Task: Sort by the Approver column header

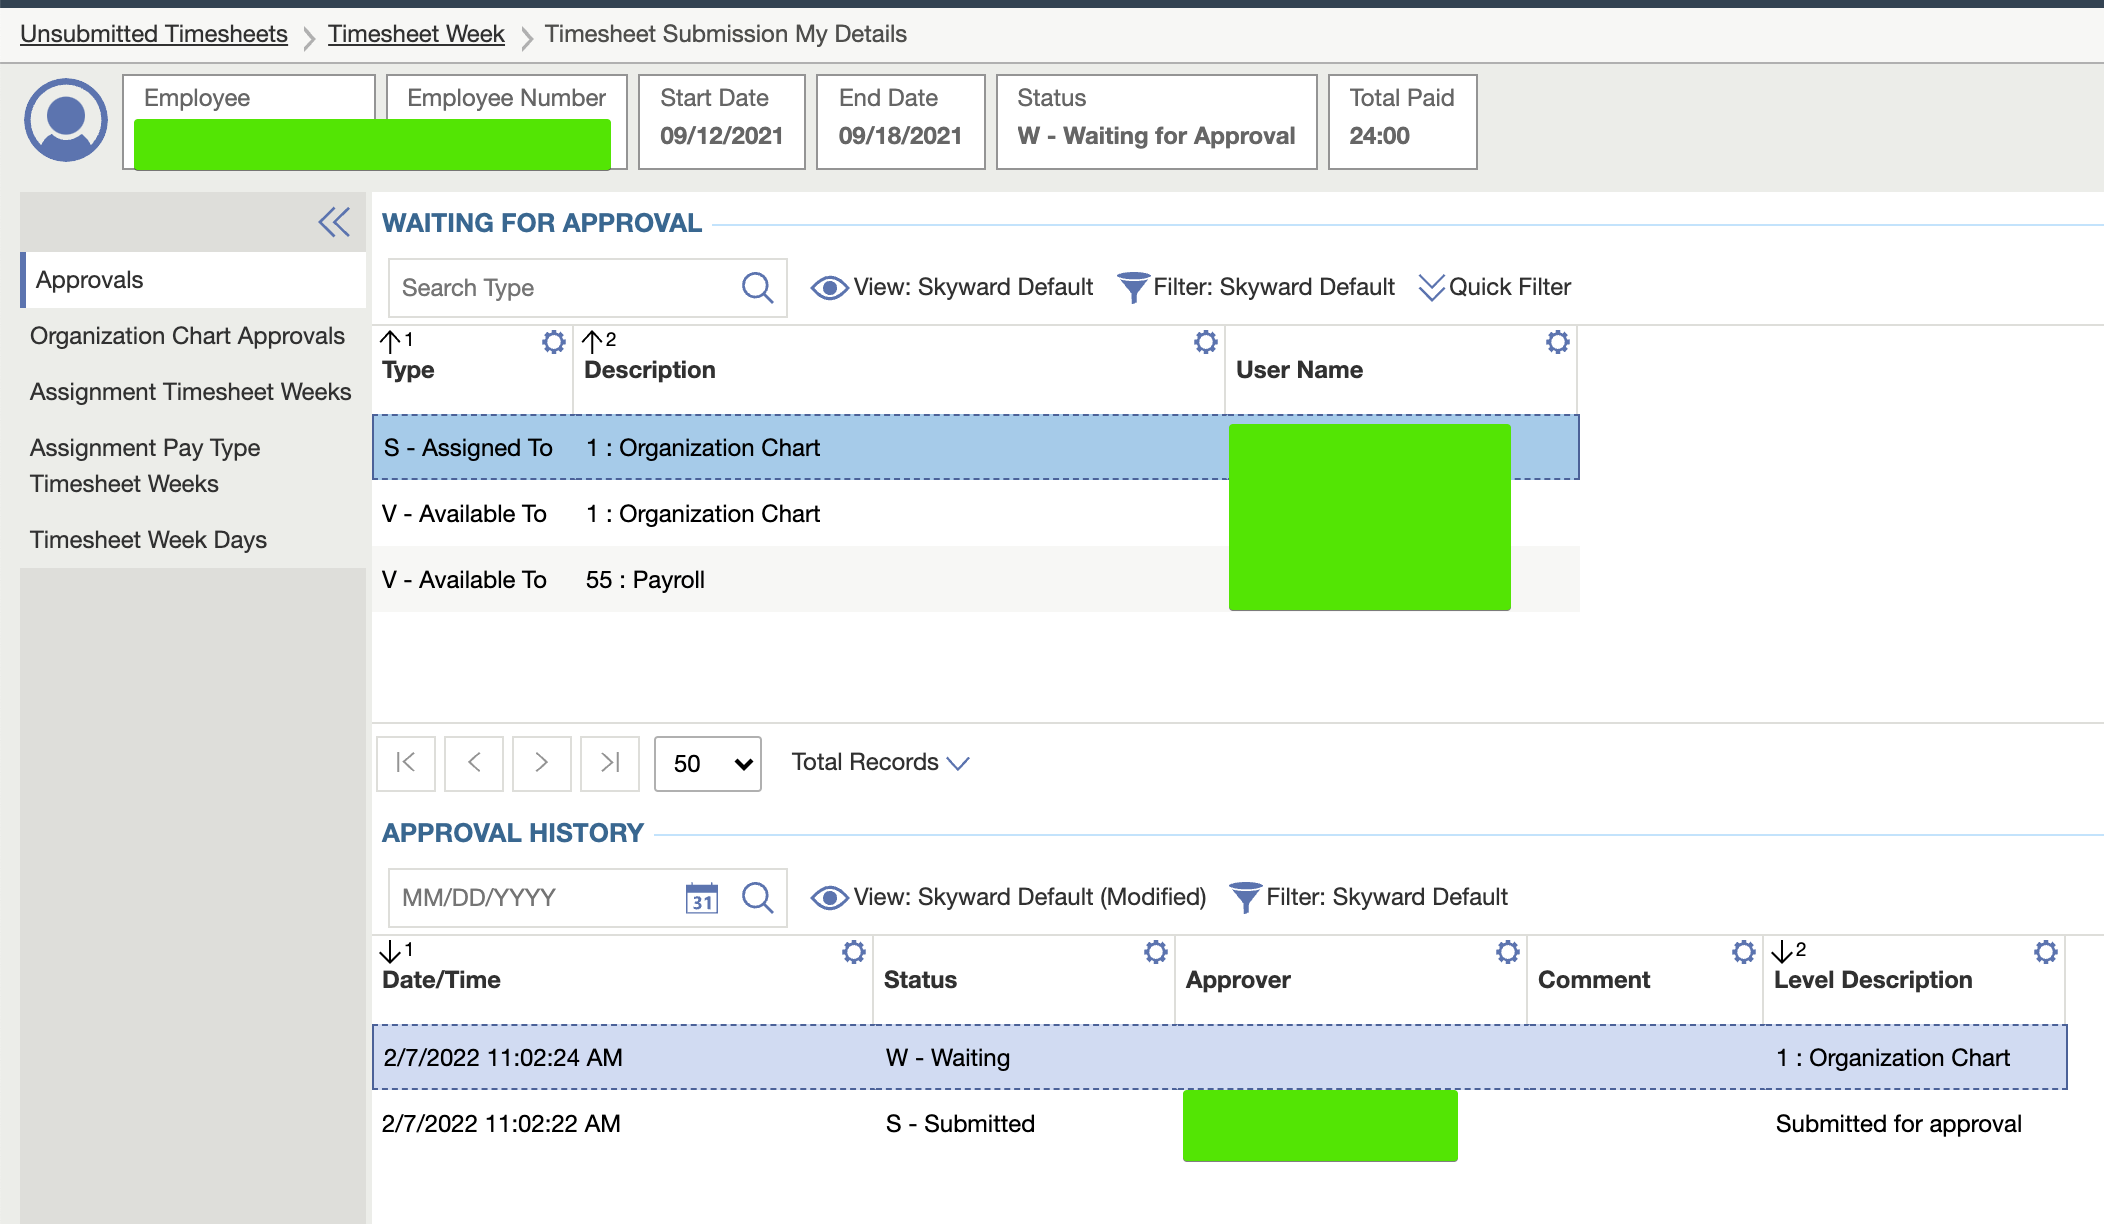Action: point(1238,980)
